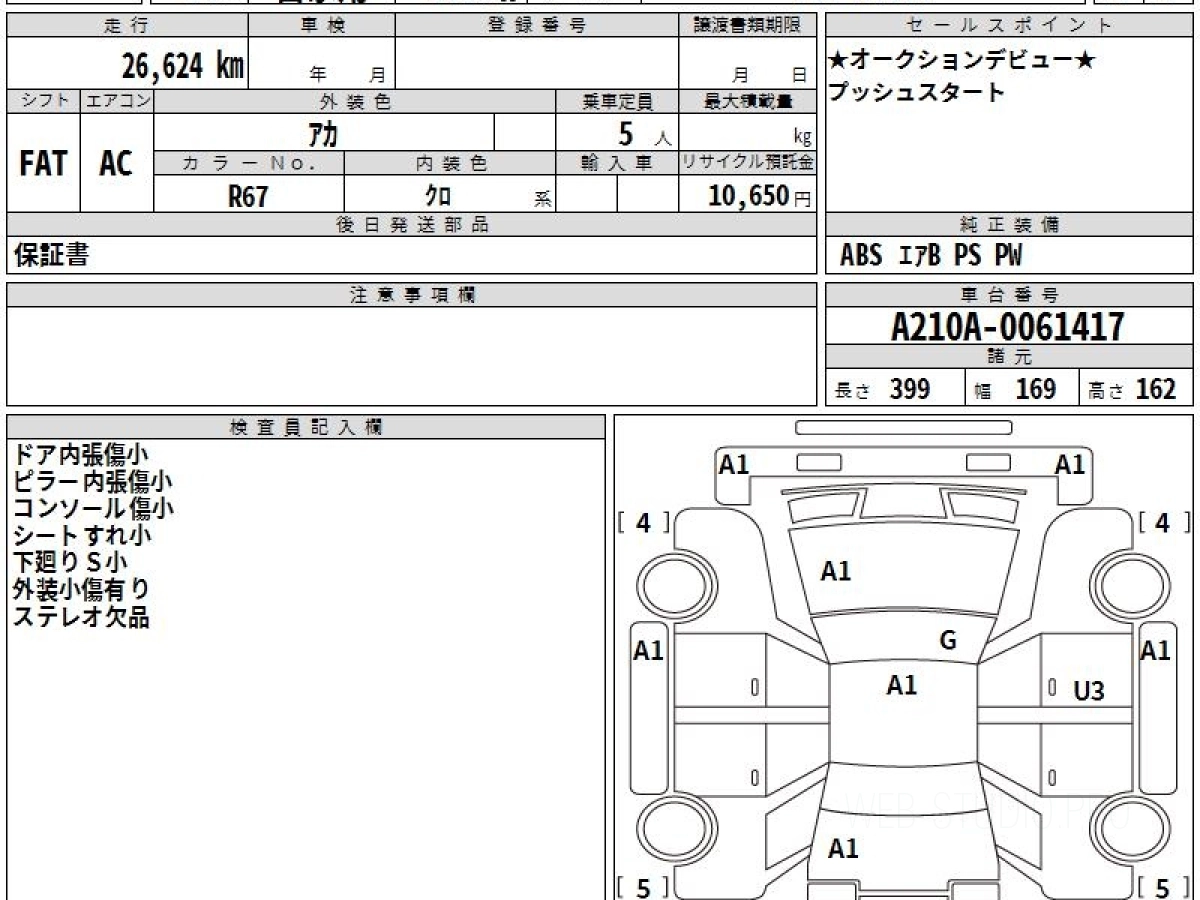Select the AC air conditioner value
The width and height of the screenshot is (1200, 900).
coord(116,163)
